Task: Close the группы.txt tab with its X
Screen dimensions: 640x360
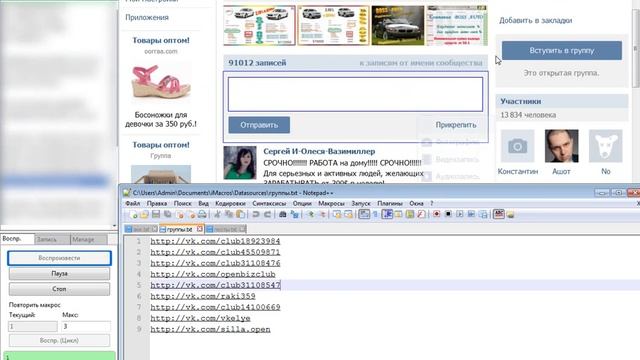Action: [200, 229]
